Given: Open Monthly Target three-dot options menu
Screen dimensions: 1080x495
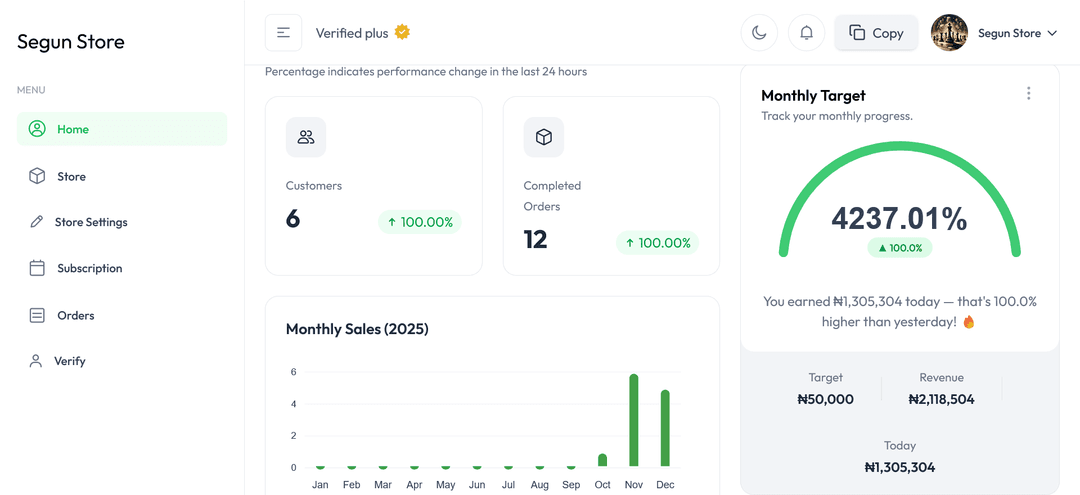Looking at the screenshot, I should tap(1028, 93).
